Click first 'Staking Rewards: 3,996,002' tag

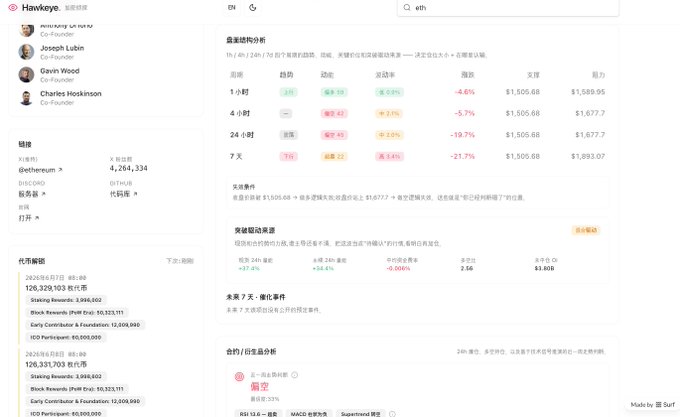click(x=66, y=300)
